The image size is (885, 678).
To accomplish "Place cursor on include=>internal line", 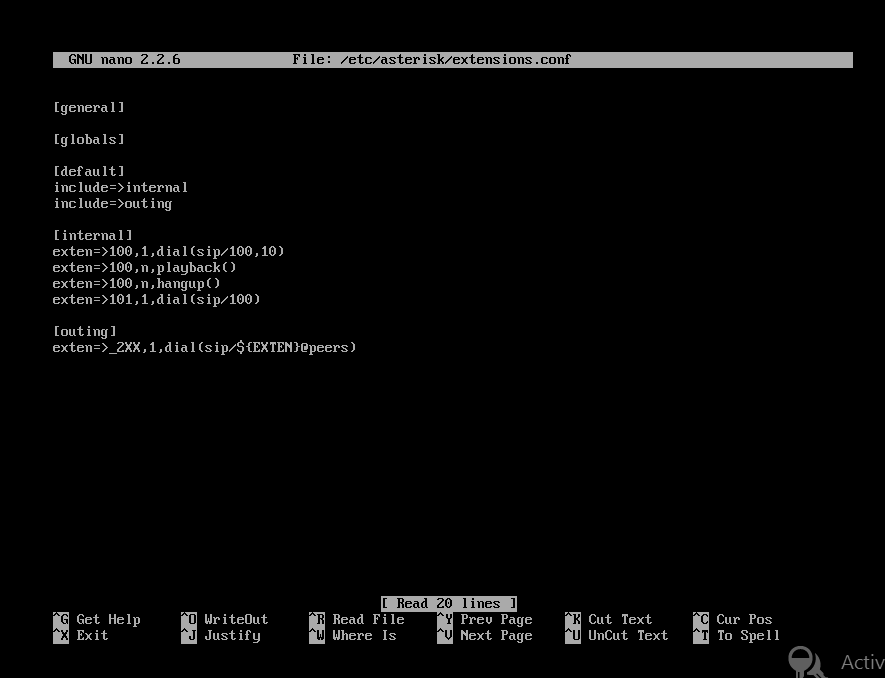I will click(x=121, y=187).
